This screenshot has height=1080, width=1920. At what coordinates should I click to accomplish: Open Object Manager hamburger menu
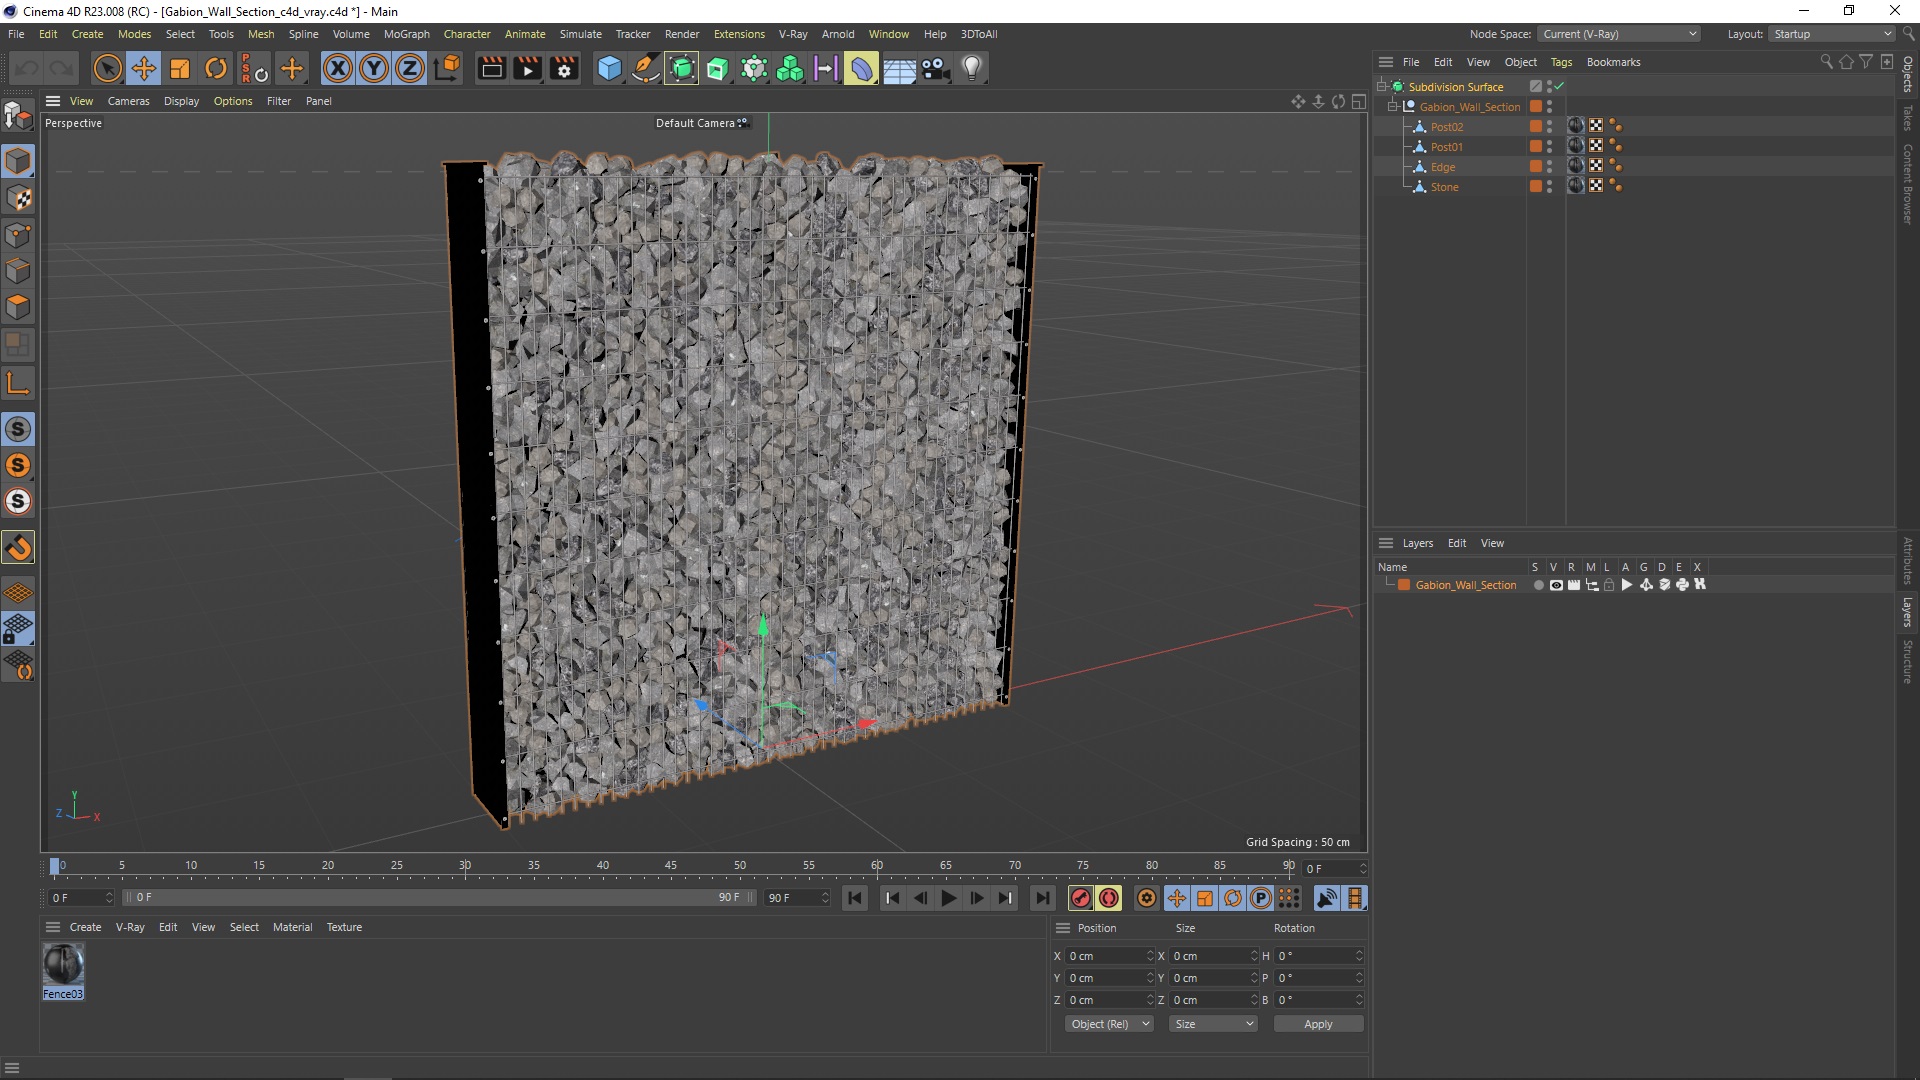click(x=1385, y=62)
